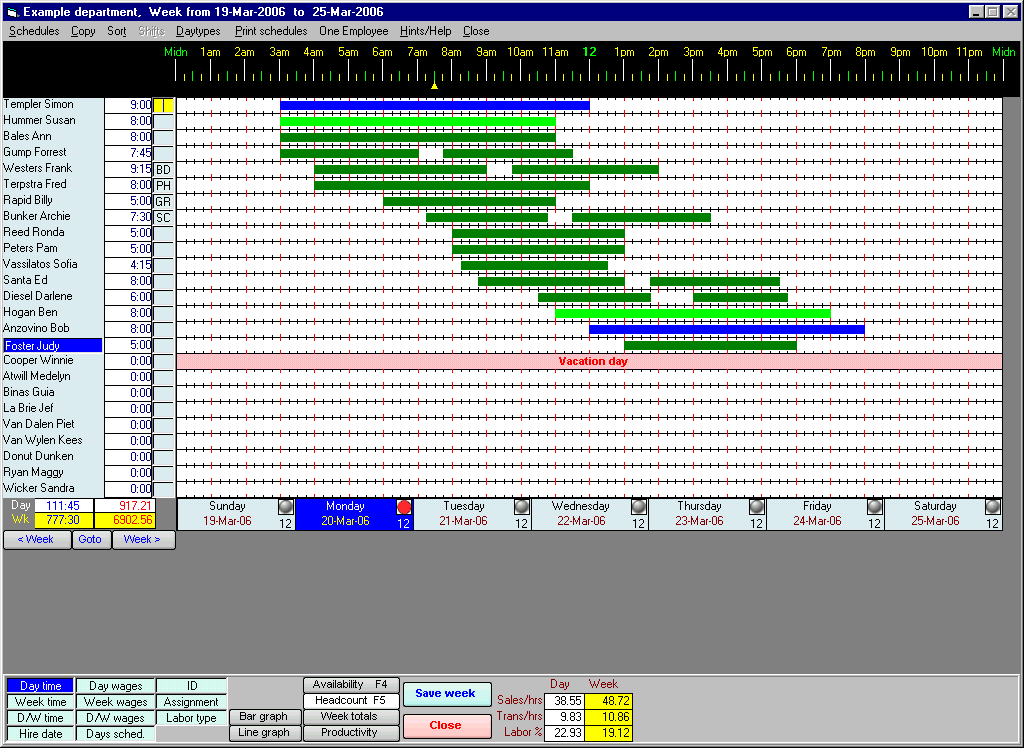This screenshot has width=1024, height=748.
Task: Click Friday's day status indicator
Action: 875,508
